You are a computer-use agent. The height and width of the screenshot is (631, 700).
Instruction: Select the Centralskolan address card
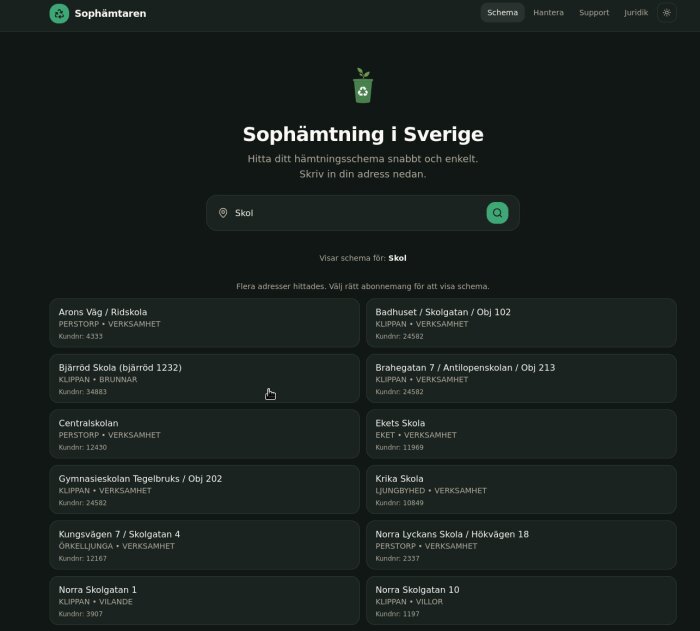click(x=204, y=434)
